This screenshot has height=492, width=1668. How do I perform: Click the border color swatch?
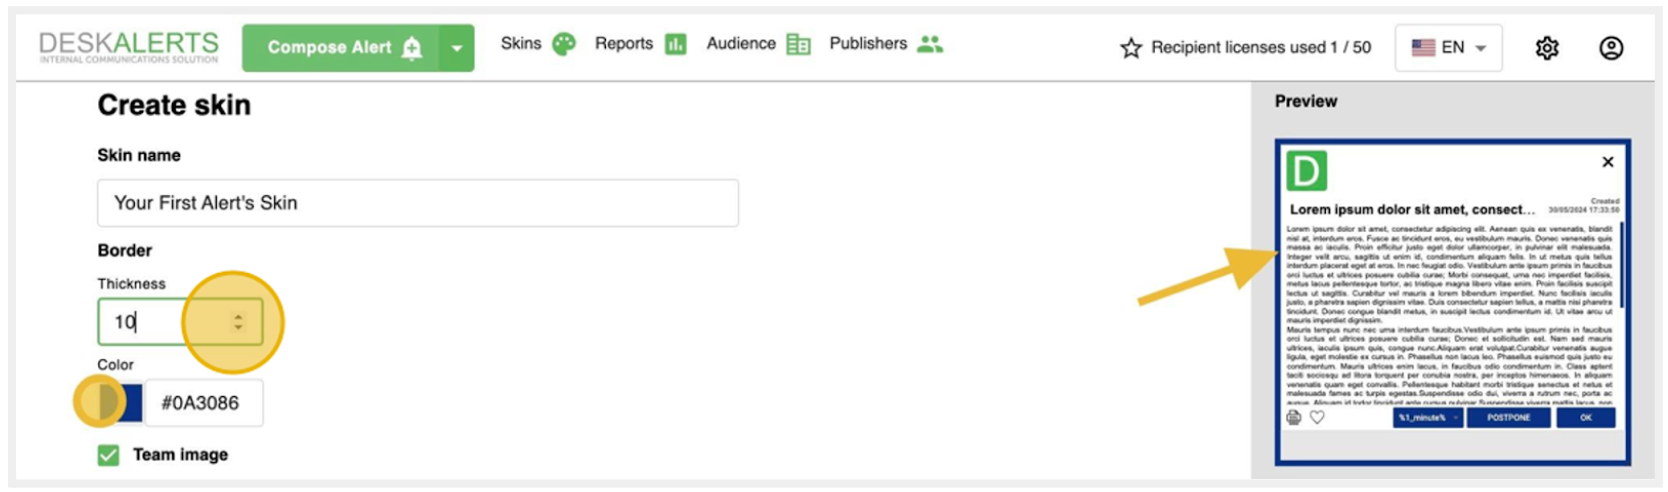[x=119, y=402]
